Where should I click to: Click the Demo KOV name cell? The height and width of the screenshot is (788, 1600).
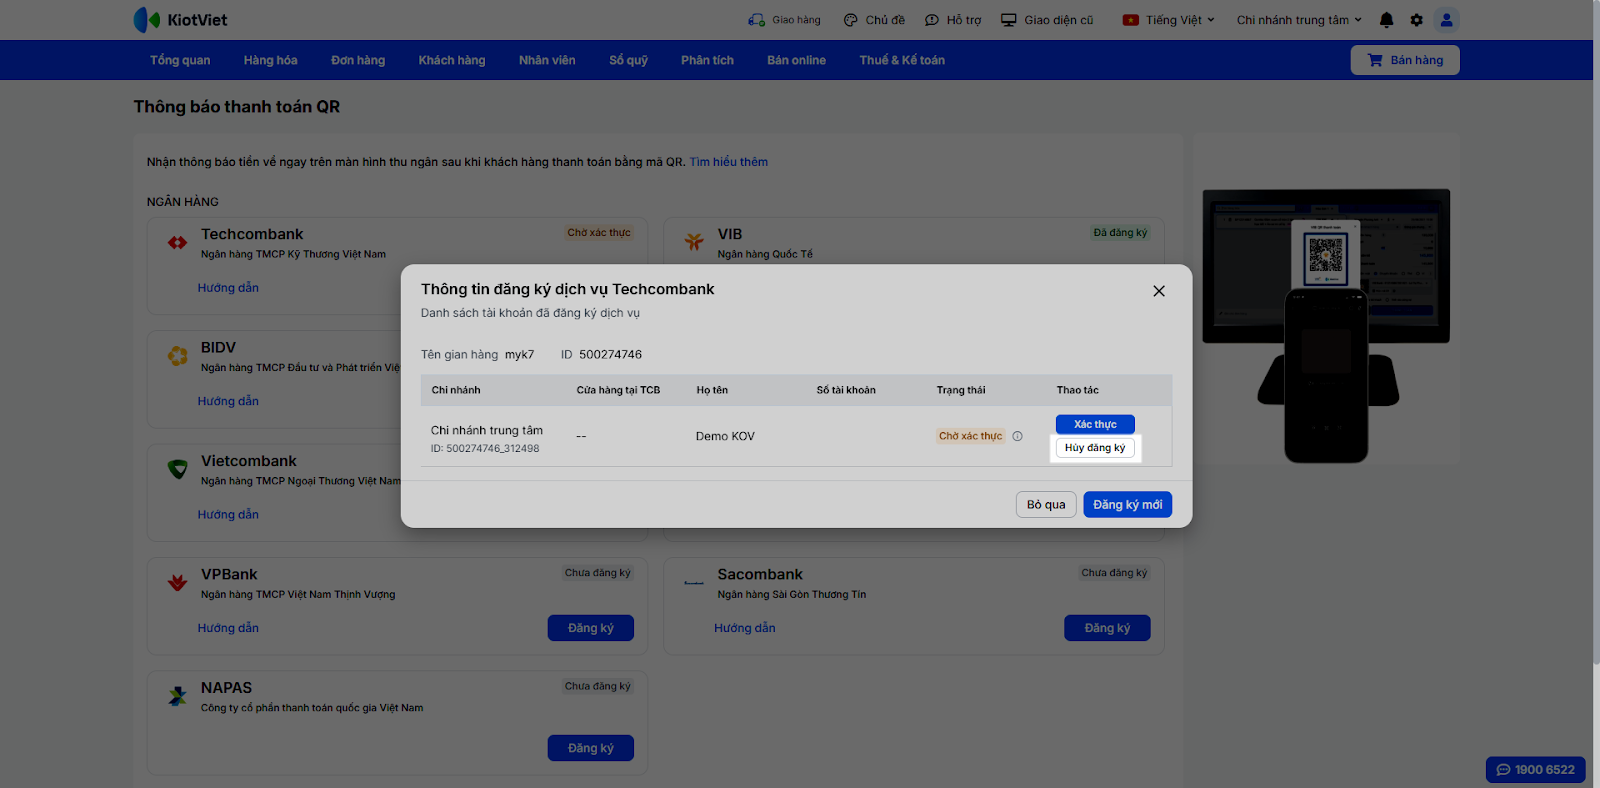click(725, 436)
